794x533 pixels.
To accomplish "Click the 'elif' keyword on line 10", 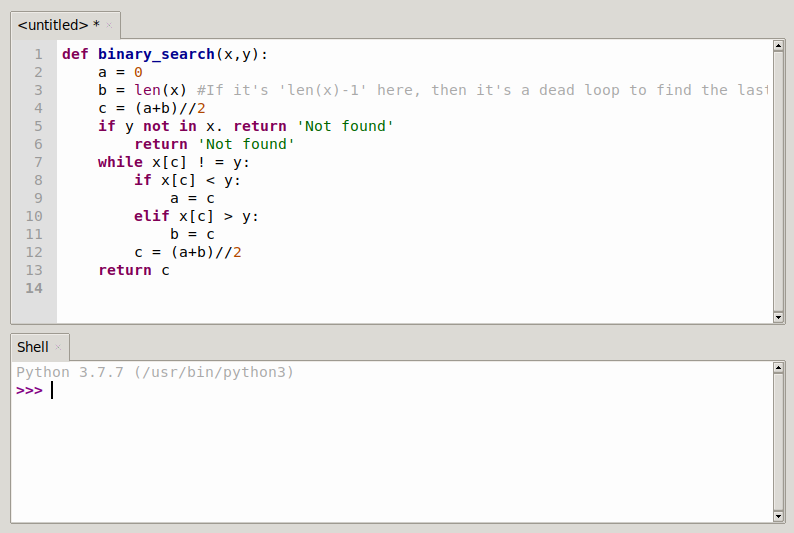I will coord(151,217).
